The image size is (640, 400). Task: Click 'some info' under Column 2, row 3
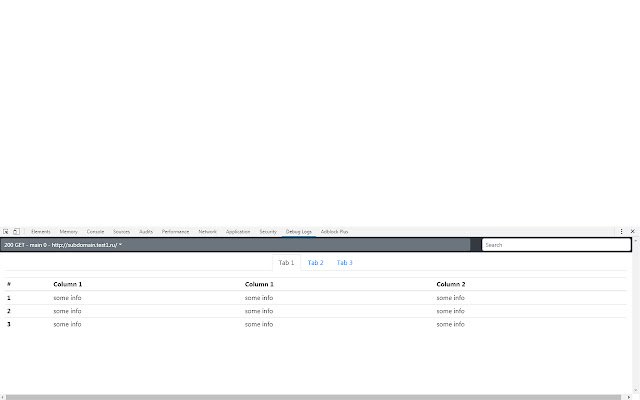pyautogui.click(x=451, y=324)
